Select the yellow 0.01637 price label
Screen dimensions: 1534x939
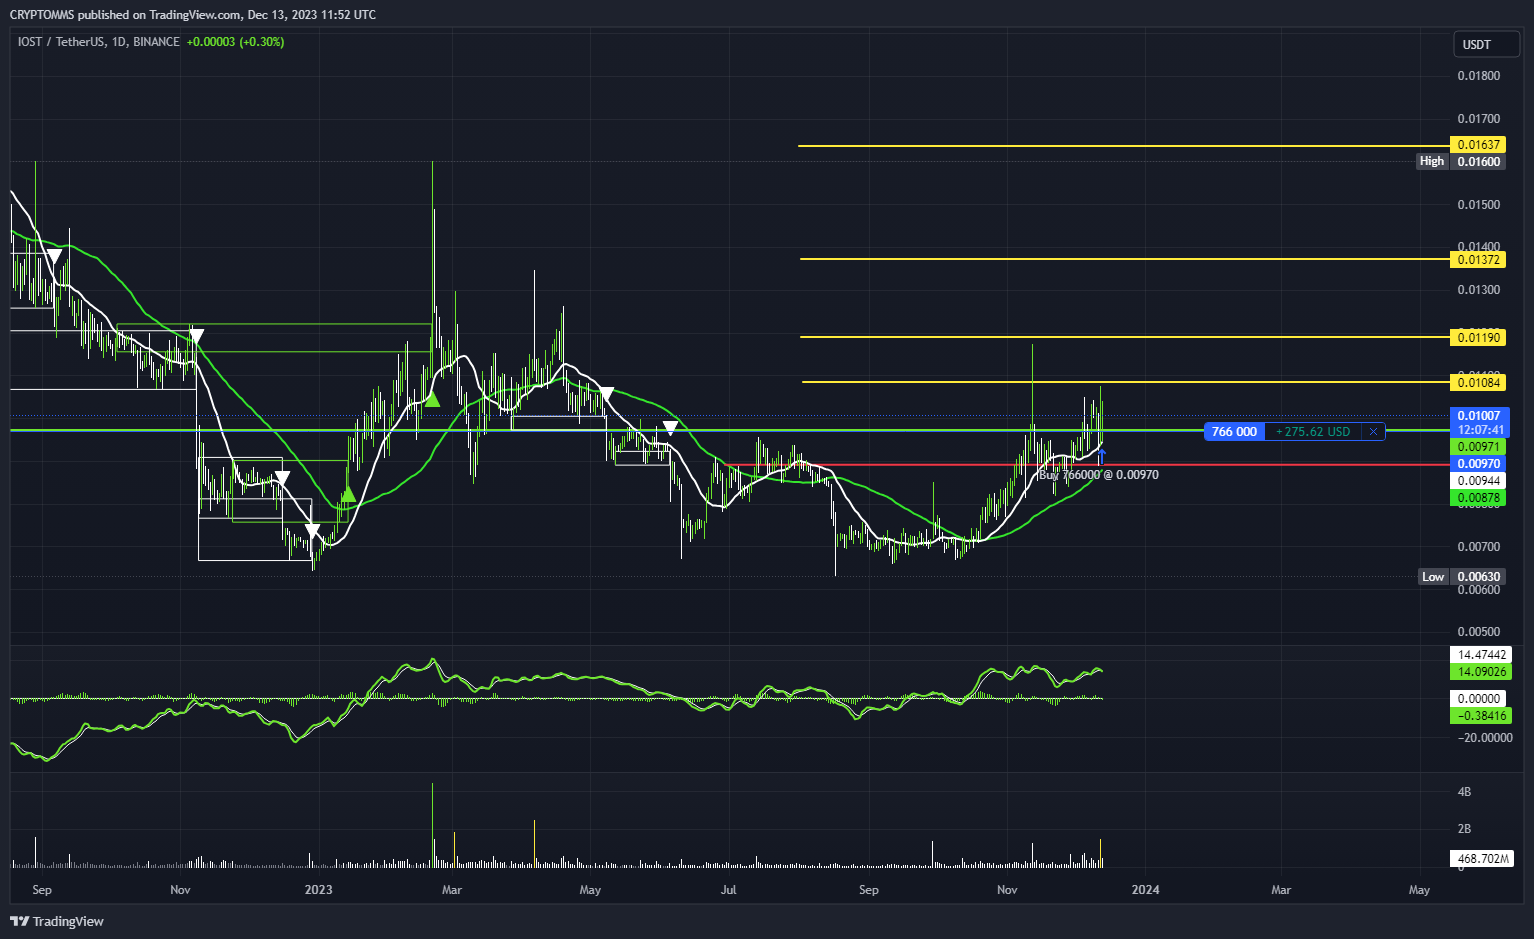click(1477, 145)
